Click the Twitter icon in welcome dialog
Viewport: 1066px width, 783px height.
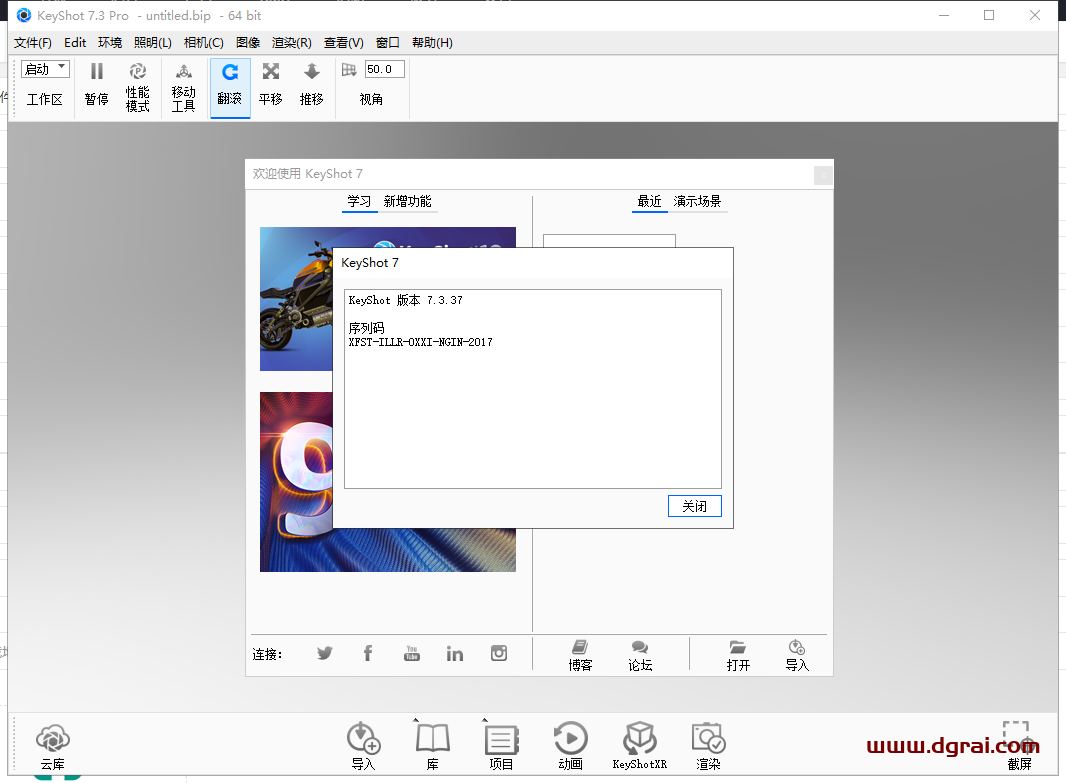coord(325,653)
